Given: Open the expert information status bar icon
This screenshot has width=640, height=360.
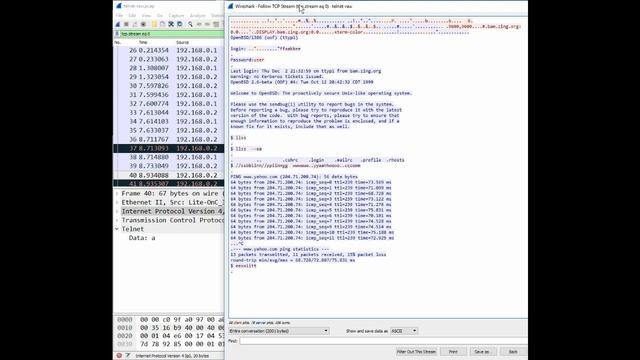Looking at the screenshot, I should click(119, 356).
